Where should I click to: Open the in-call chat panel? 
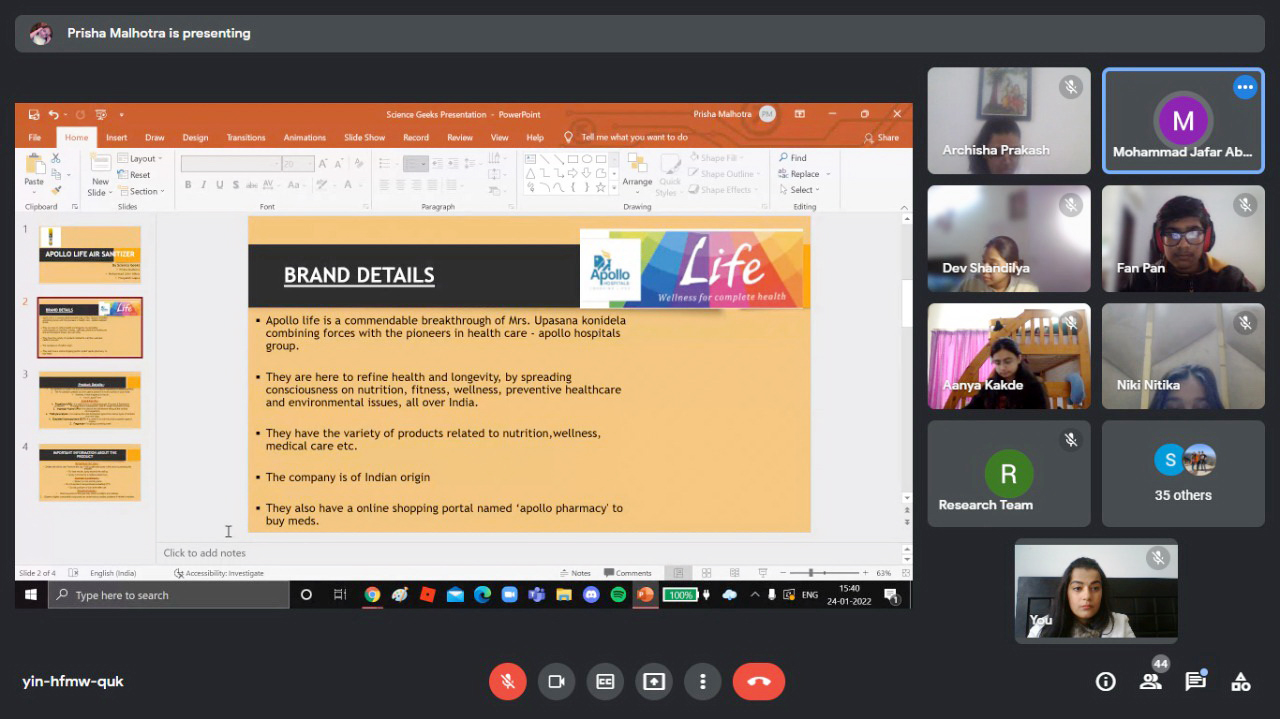tap(1195, 681)
